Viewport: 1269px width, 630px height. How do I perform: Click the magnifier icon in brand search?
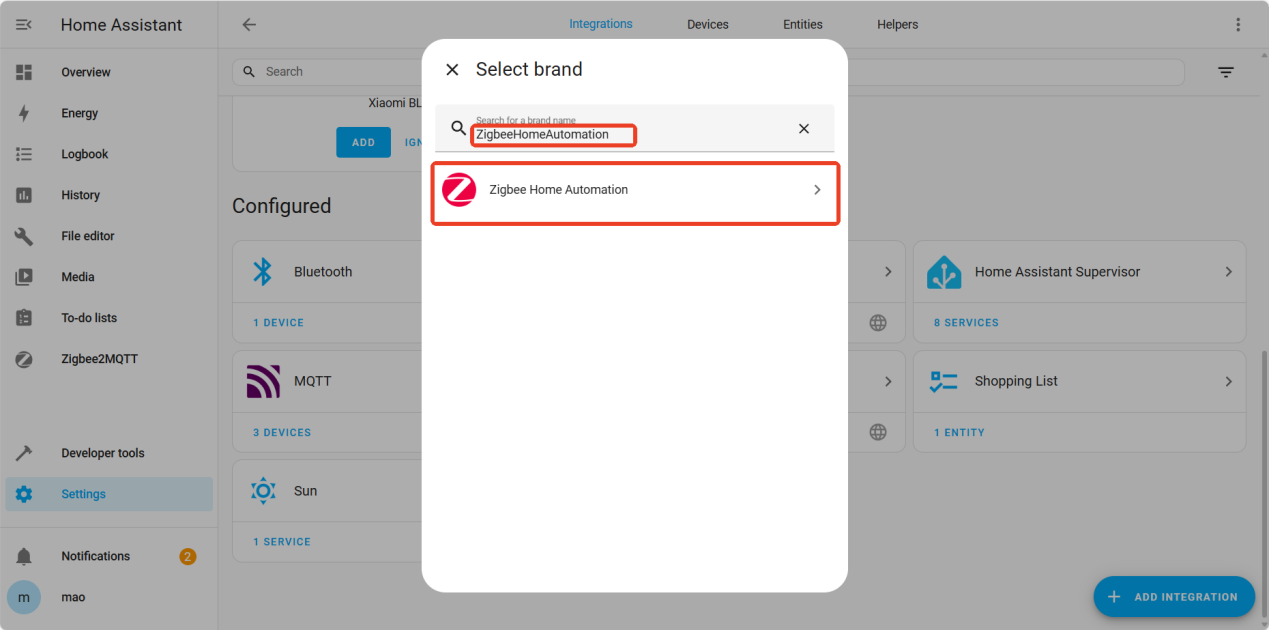[x=459, y=129]
